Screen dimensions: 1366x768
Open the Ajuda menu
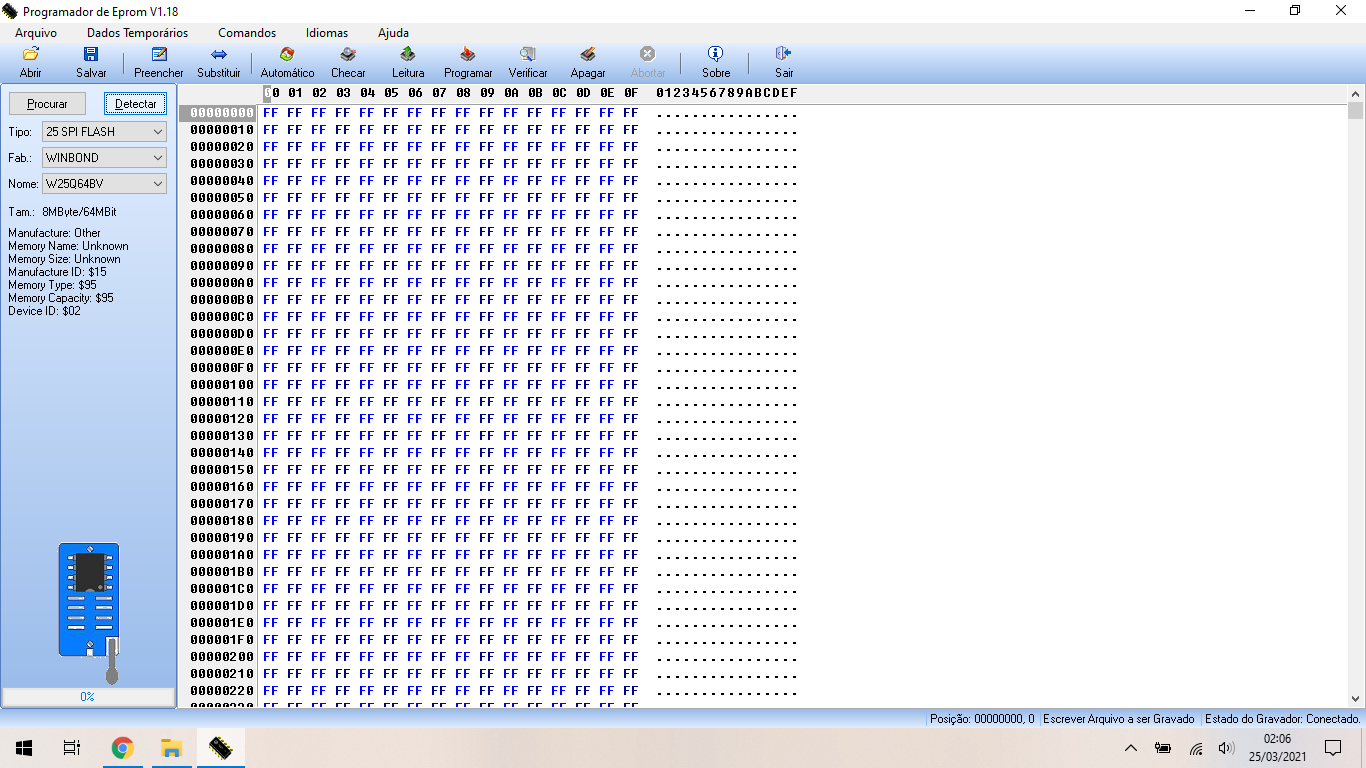[x=393, y=33]
